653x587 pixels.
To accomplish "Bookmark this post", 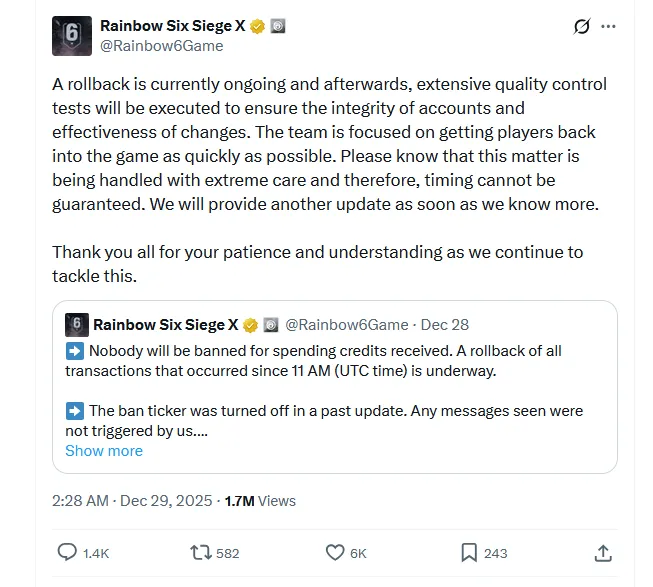I will click(x=469, y=552).
